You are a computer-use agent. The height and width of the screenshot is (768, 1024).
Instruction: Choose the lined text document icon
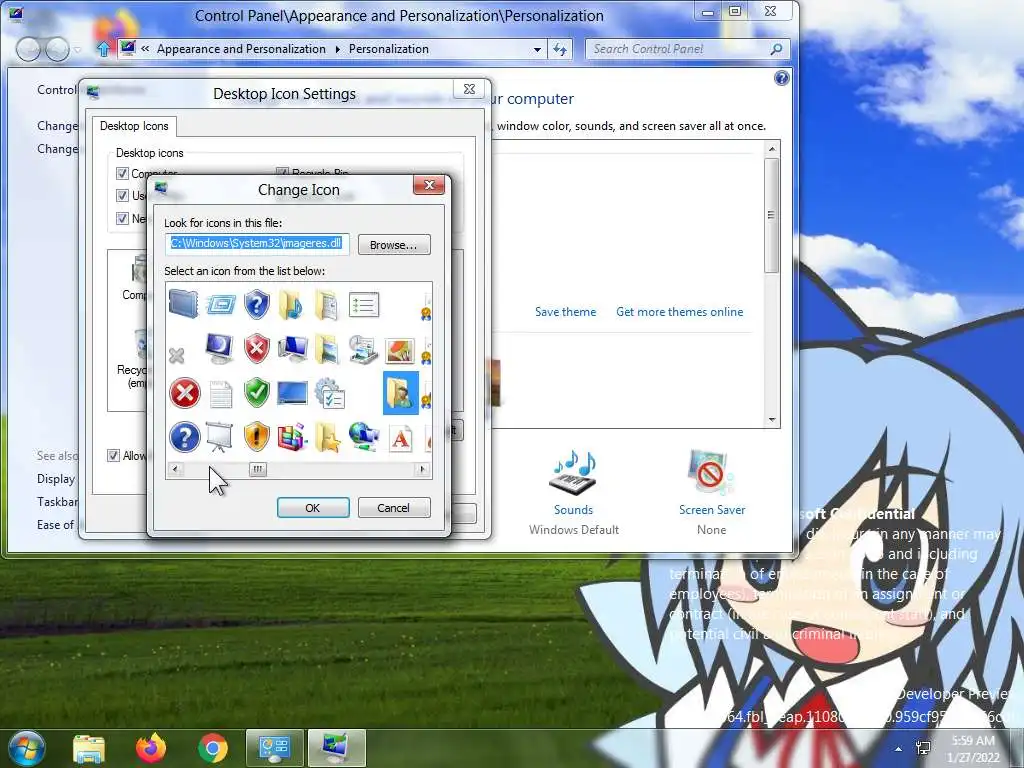(x=221, y=394)
